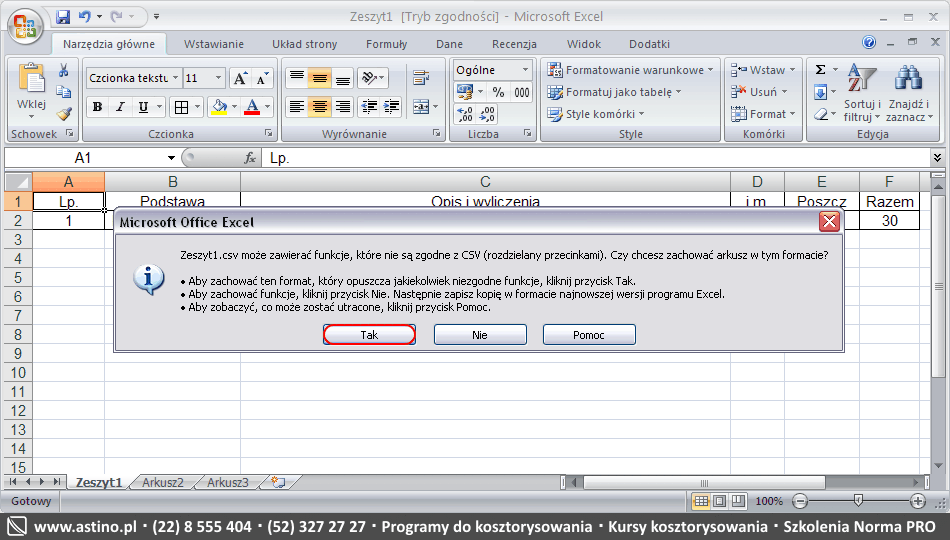
Task: Undo the last action
Action: click(x=84, y=17)
